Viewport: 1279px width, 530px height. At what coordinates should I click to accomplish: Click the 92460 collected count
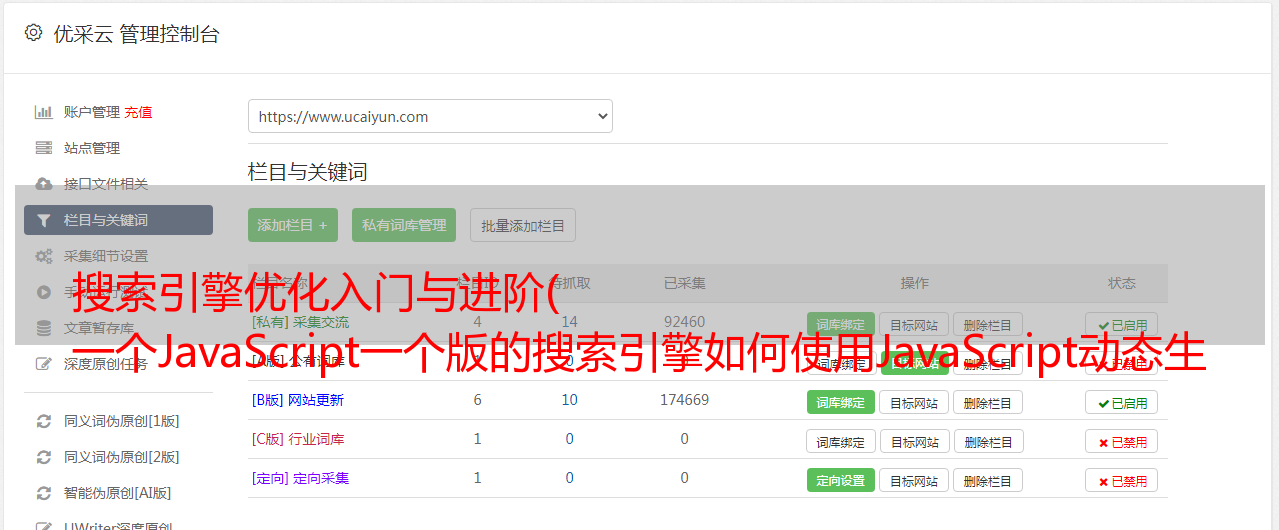684,322
